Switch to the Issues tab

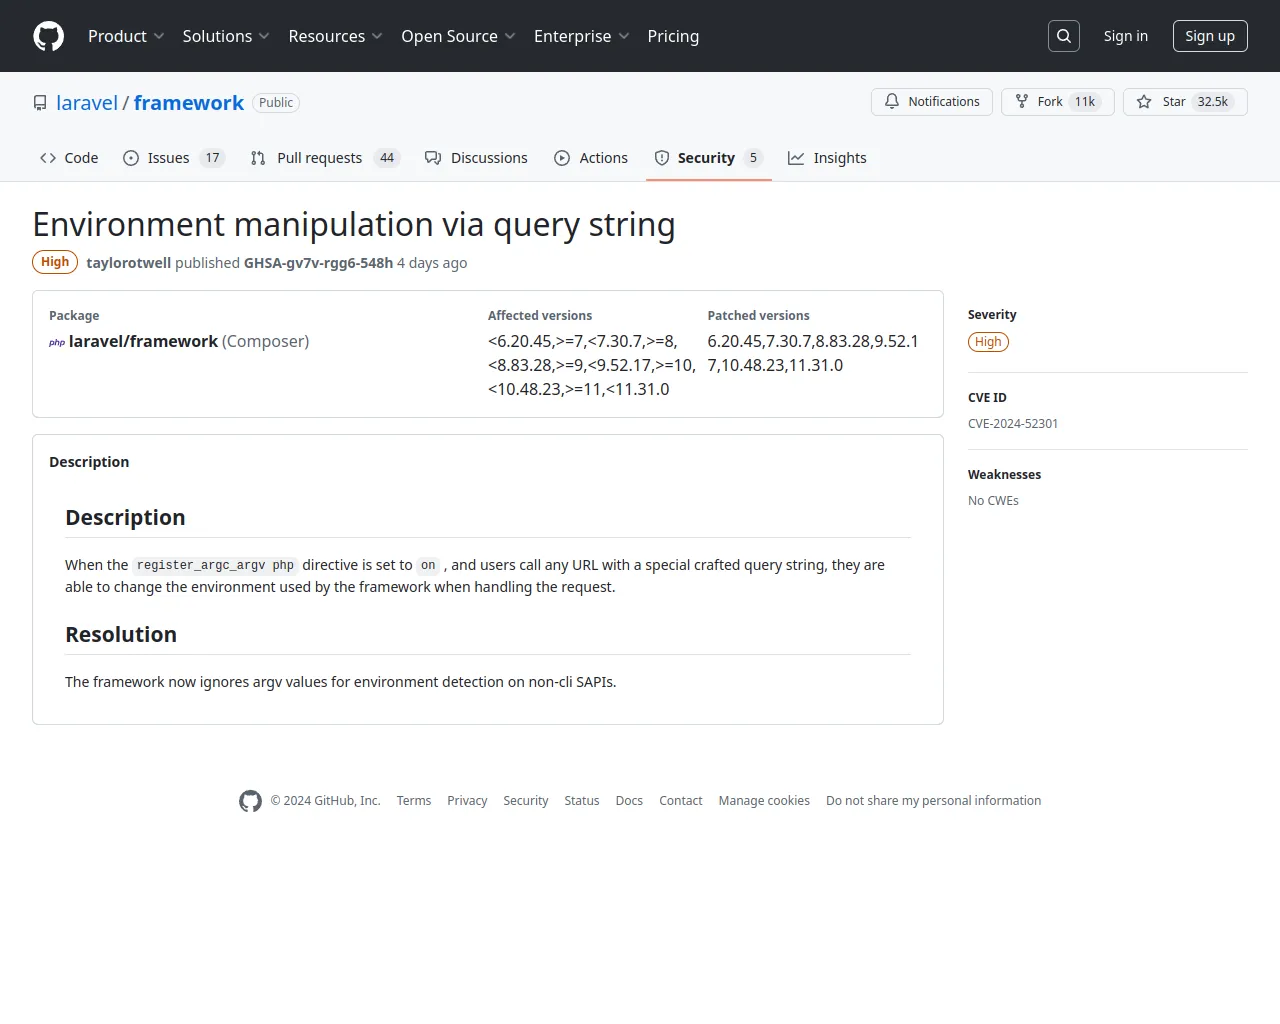click(x=174, y=158)
